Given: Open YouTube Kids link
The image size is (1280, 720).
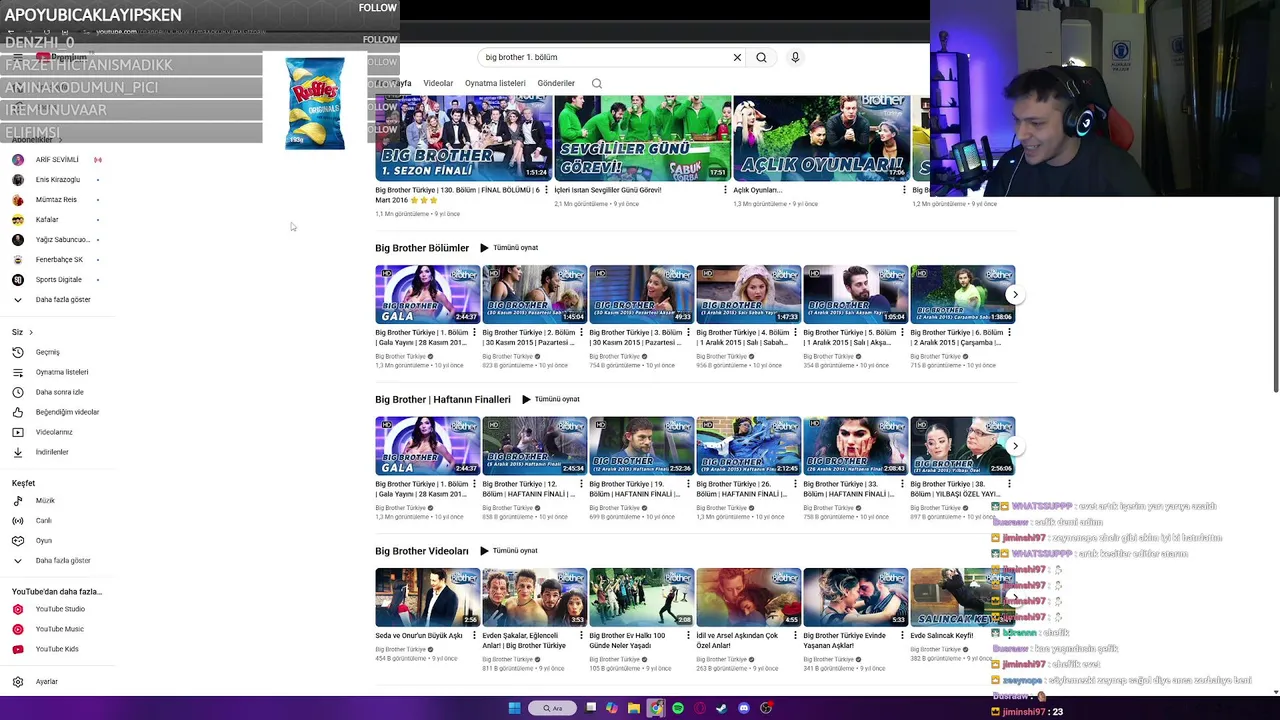Looking at the screenshot, I should [45, 649].
